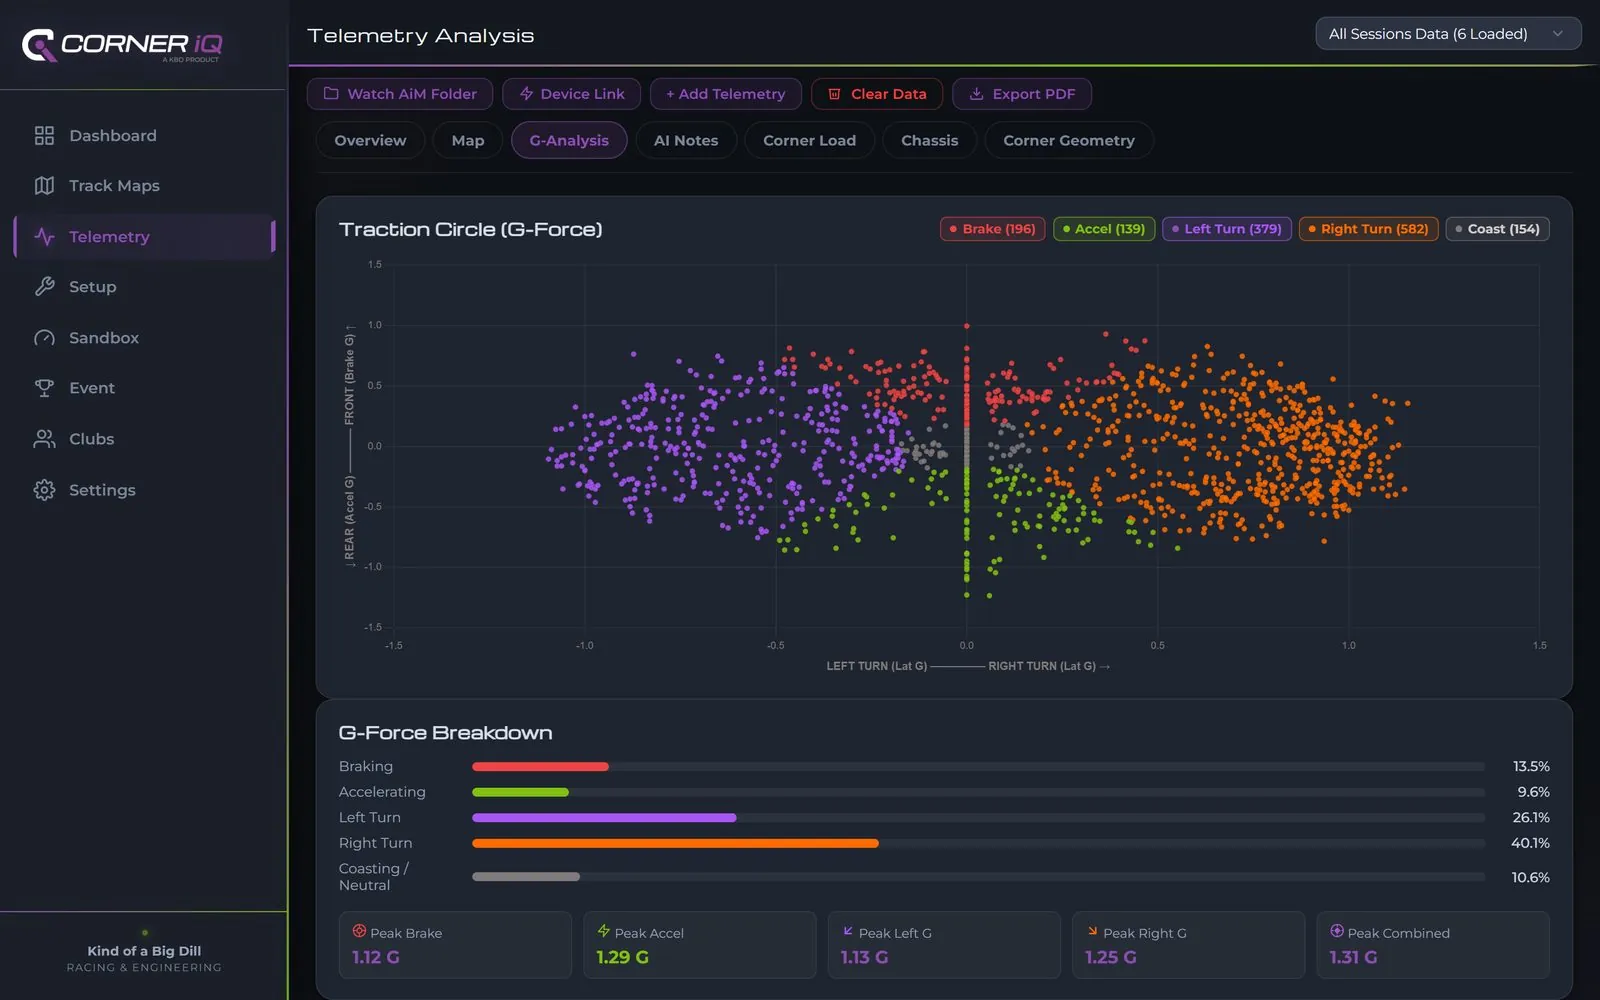Screen dimensions: 1600x1000
Task: Click the Peak Combined 1.31 G card
Action: click(1433, 944)
